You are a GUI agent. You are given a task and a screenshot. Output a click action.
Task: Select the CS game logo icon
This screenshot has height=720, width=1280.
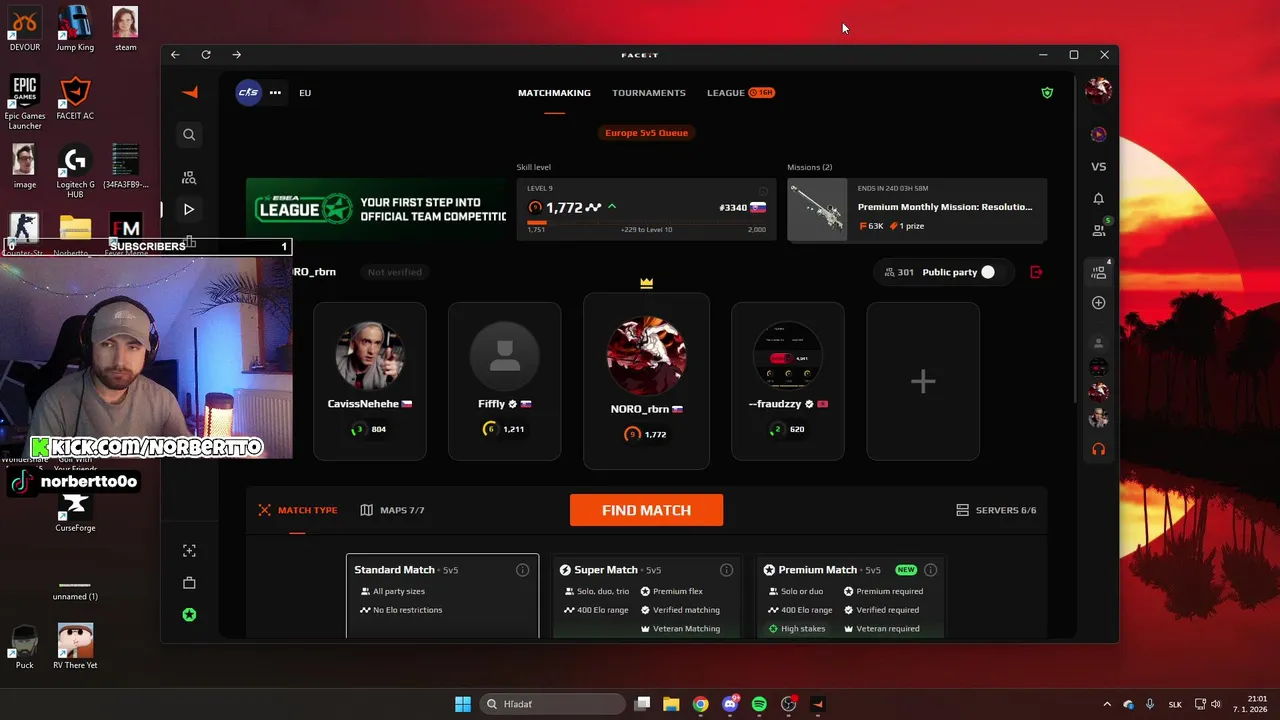[248, 92]
